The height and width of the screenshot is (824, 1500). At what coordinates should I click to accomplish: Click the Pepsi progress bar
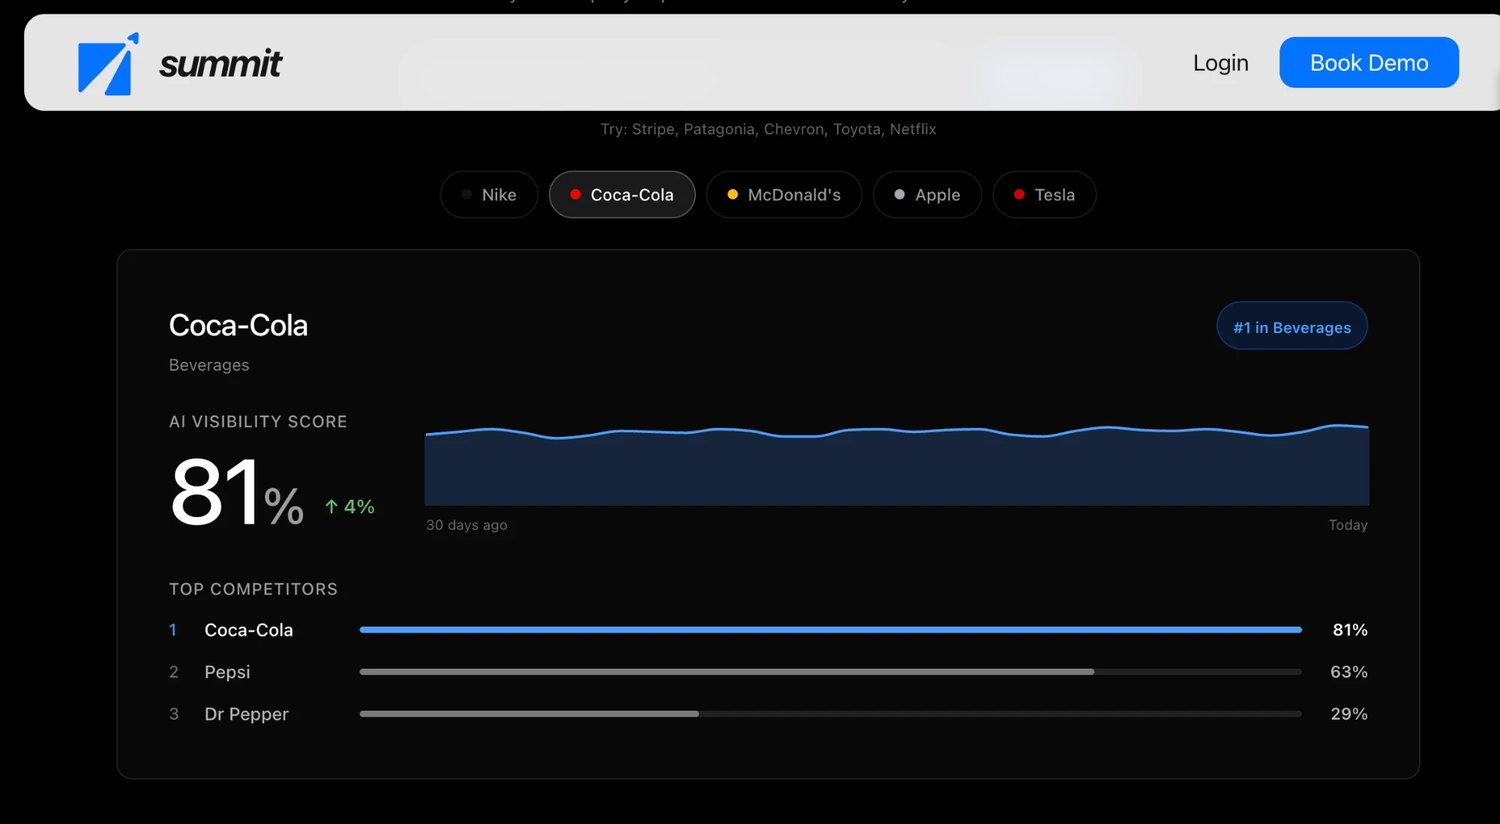(831, 672)
